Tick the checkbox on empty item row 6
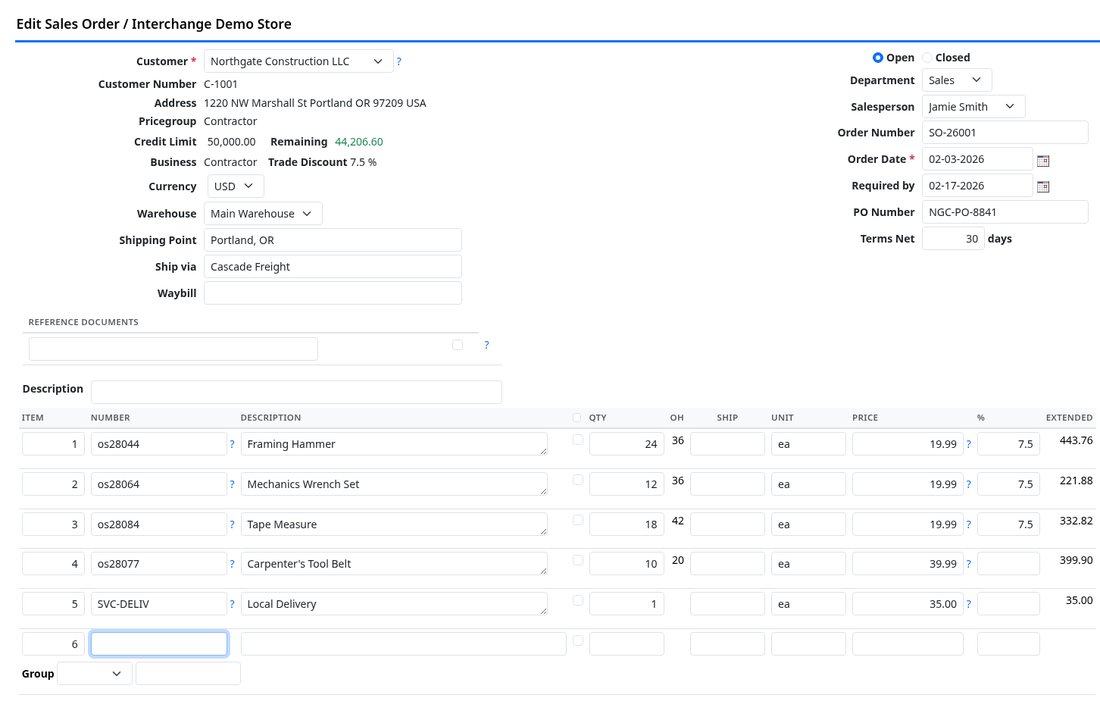 coord(577,640)
